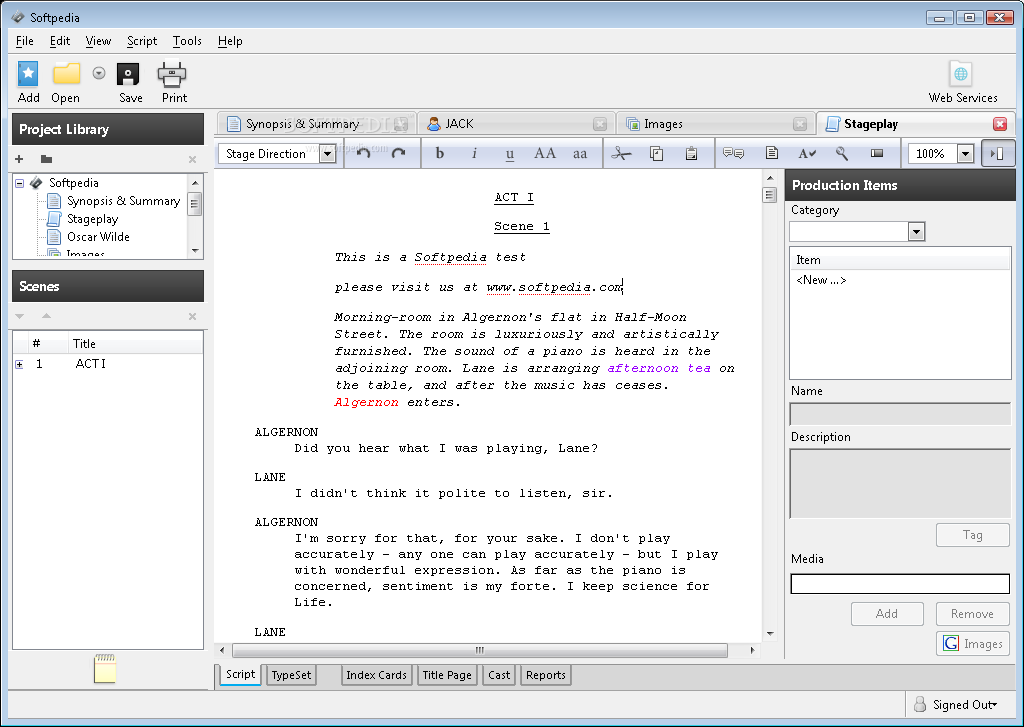This screenshot has width=1024, height=727.
Task: Open the Reports view
Action: [x=545, y=675]
